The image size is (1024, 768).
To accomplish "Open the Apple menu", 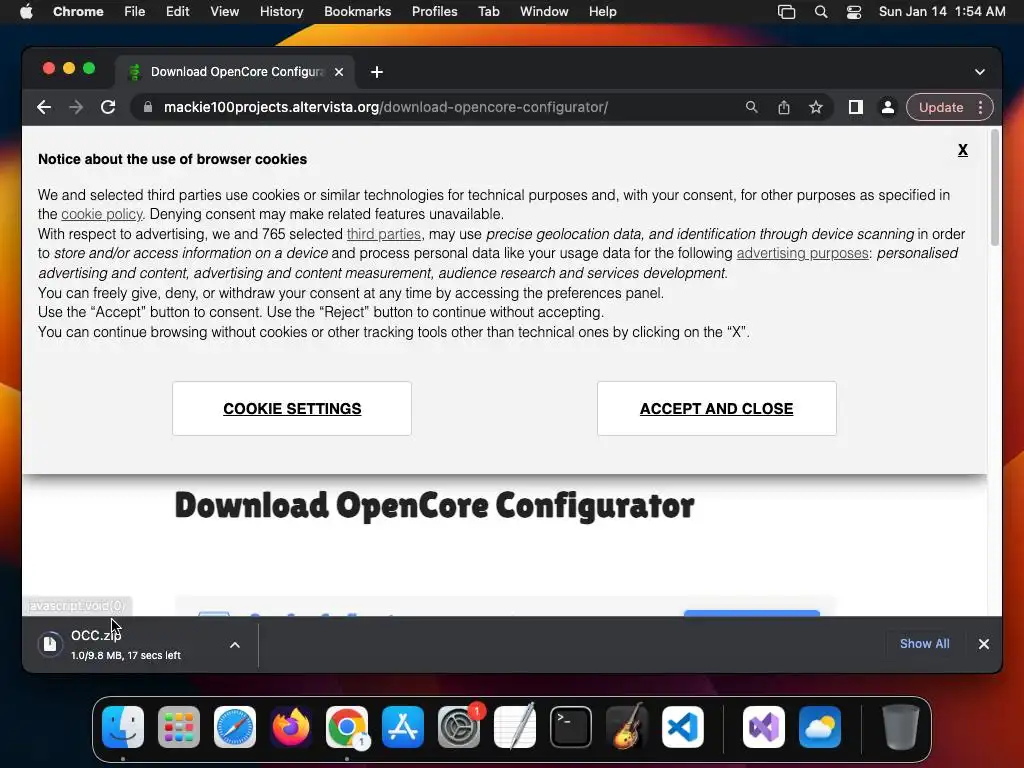I will tap(26, 12).
